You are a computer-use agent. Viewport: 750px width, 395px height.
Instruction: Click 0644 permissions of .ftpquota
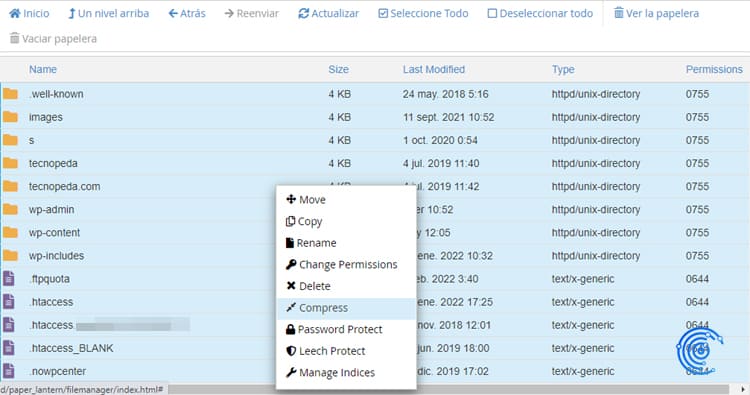coord(697,279)
